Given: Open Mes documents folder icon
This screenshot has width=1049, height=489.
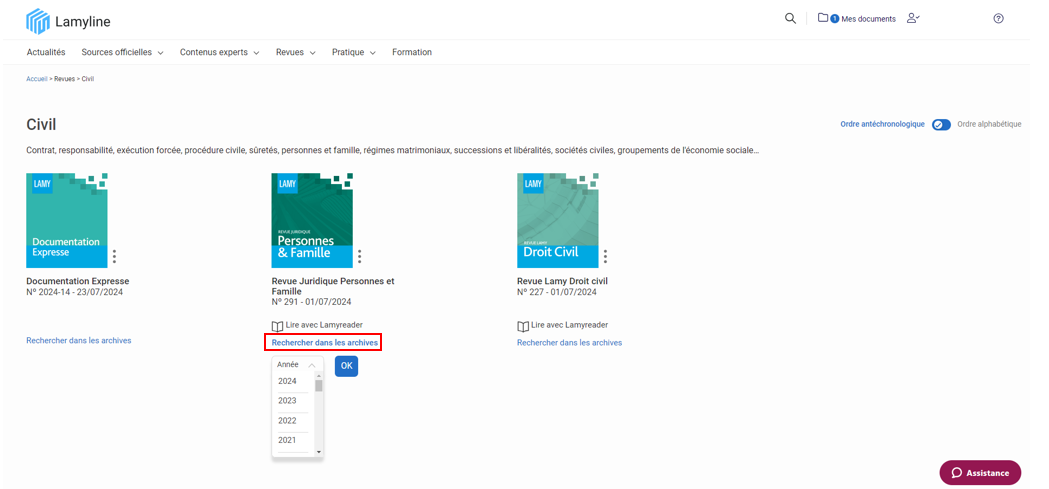Looking at the screenshot, I should [823, 18].
